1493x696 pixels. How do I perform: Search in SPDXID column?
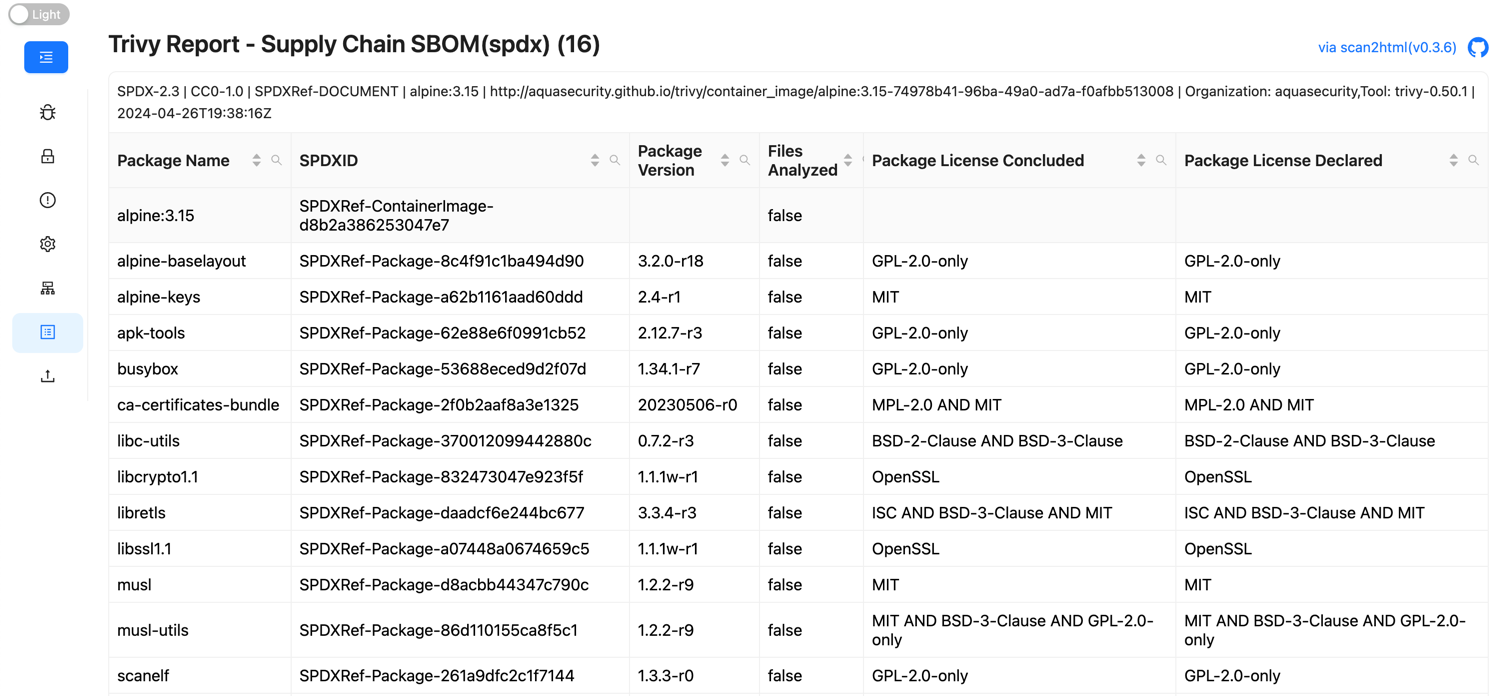[615, 160]
